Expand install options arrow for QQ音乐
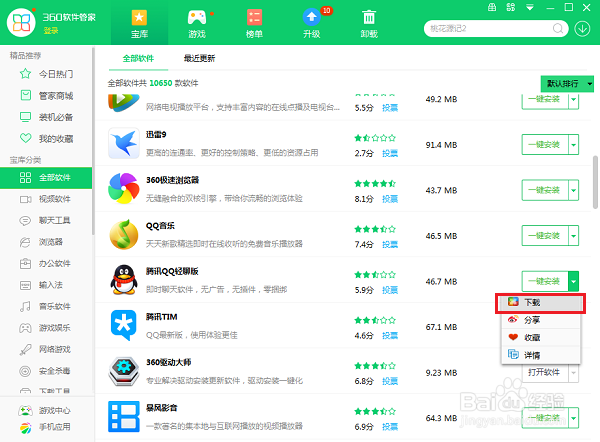600x442 pixels. (x=574, y=236)
